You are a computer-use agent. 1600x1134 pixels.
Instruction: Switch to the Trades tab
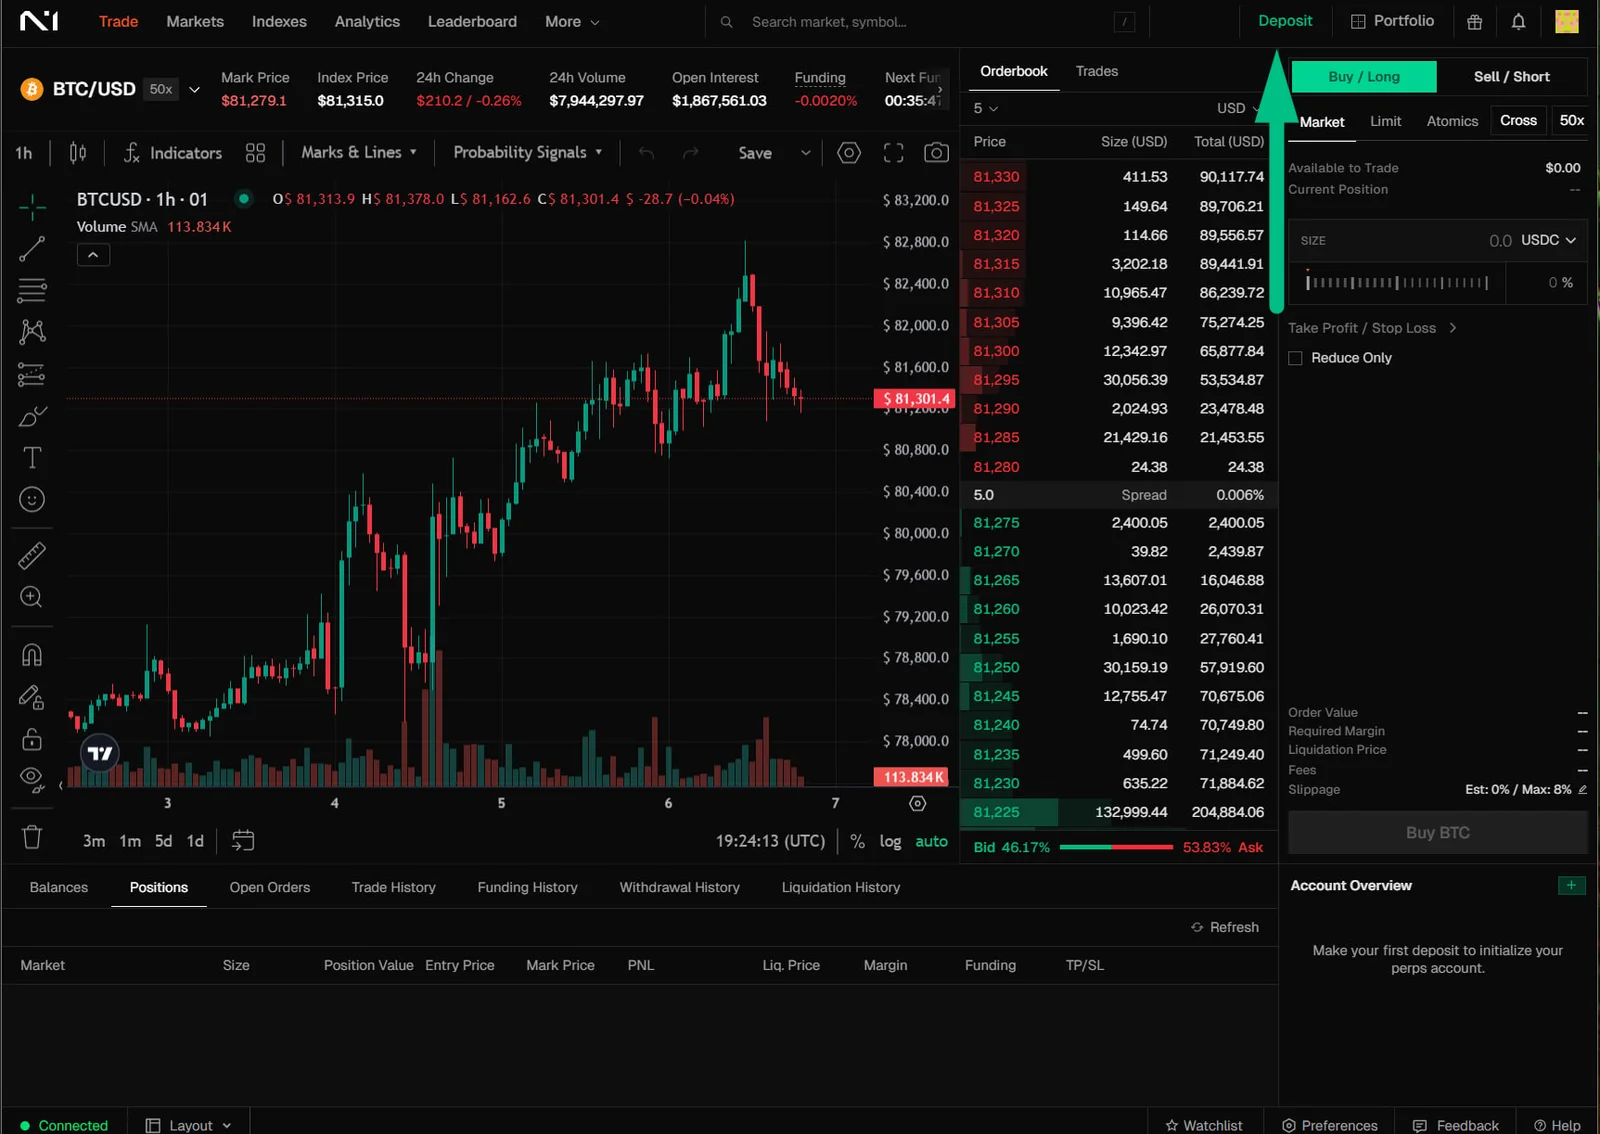(x=1097, y=72)
